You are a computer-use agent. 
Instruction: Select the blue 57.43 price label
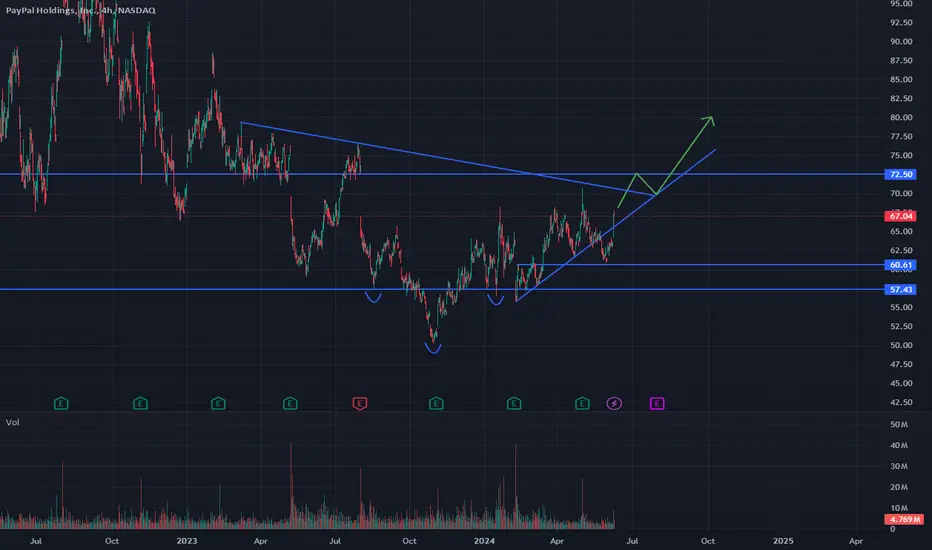(x=900, y=290)
